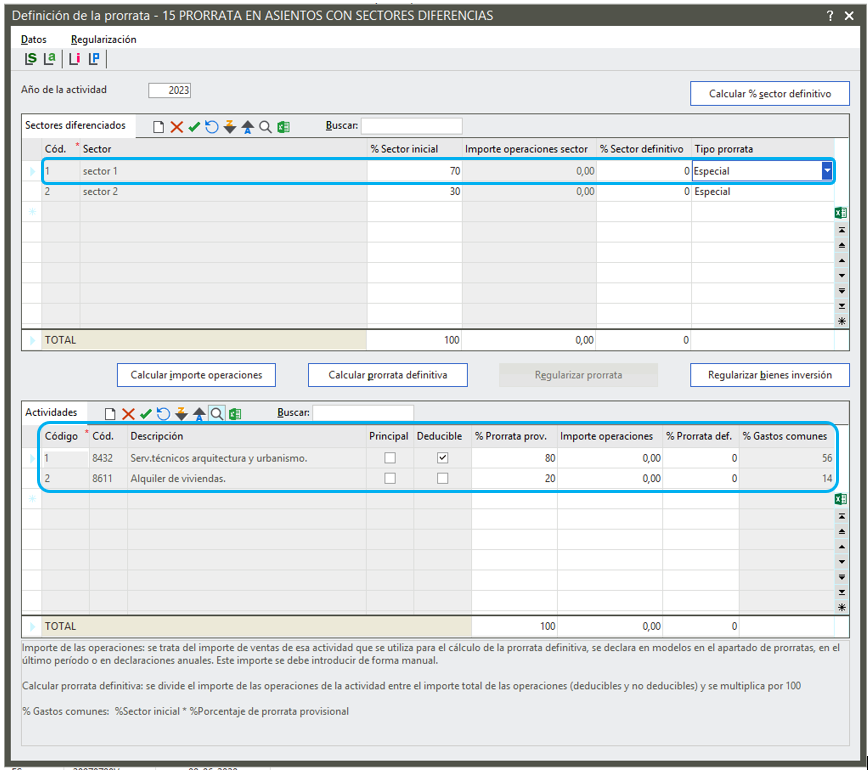Viewport: 868px width, 770px height.
Task: Click 'Alquiler de viviendas.' description cell
Action: (x=247, y=478)
